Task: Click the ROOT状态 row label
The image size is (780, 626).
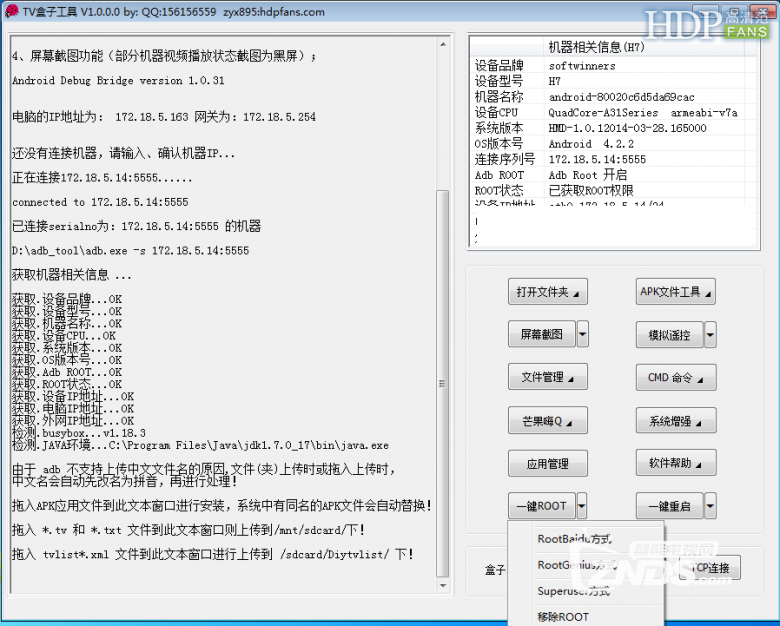Action: pyautogui.click(x=499, y=191)
